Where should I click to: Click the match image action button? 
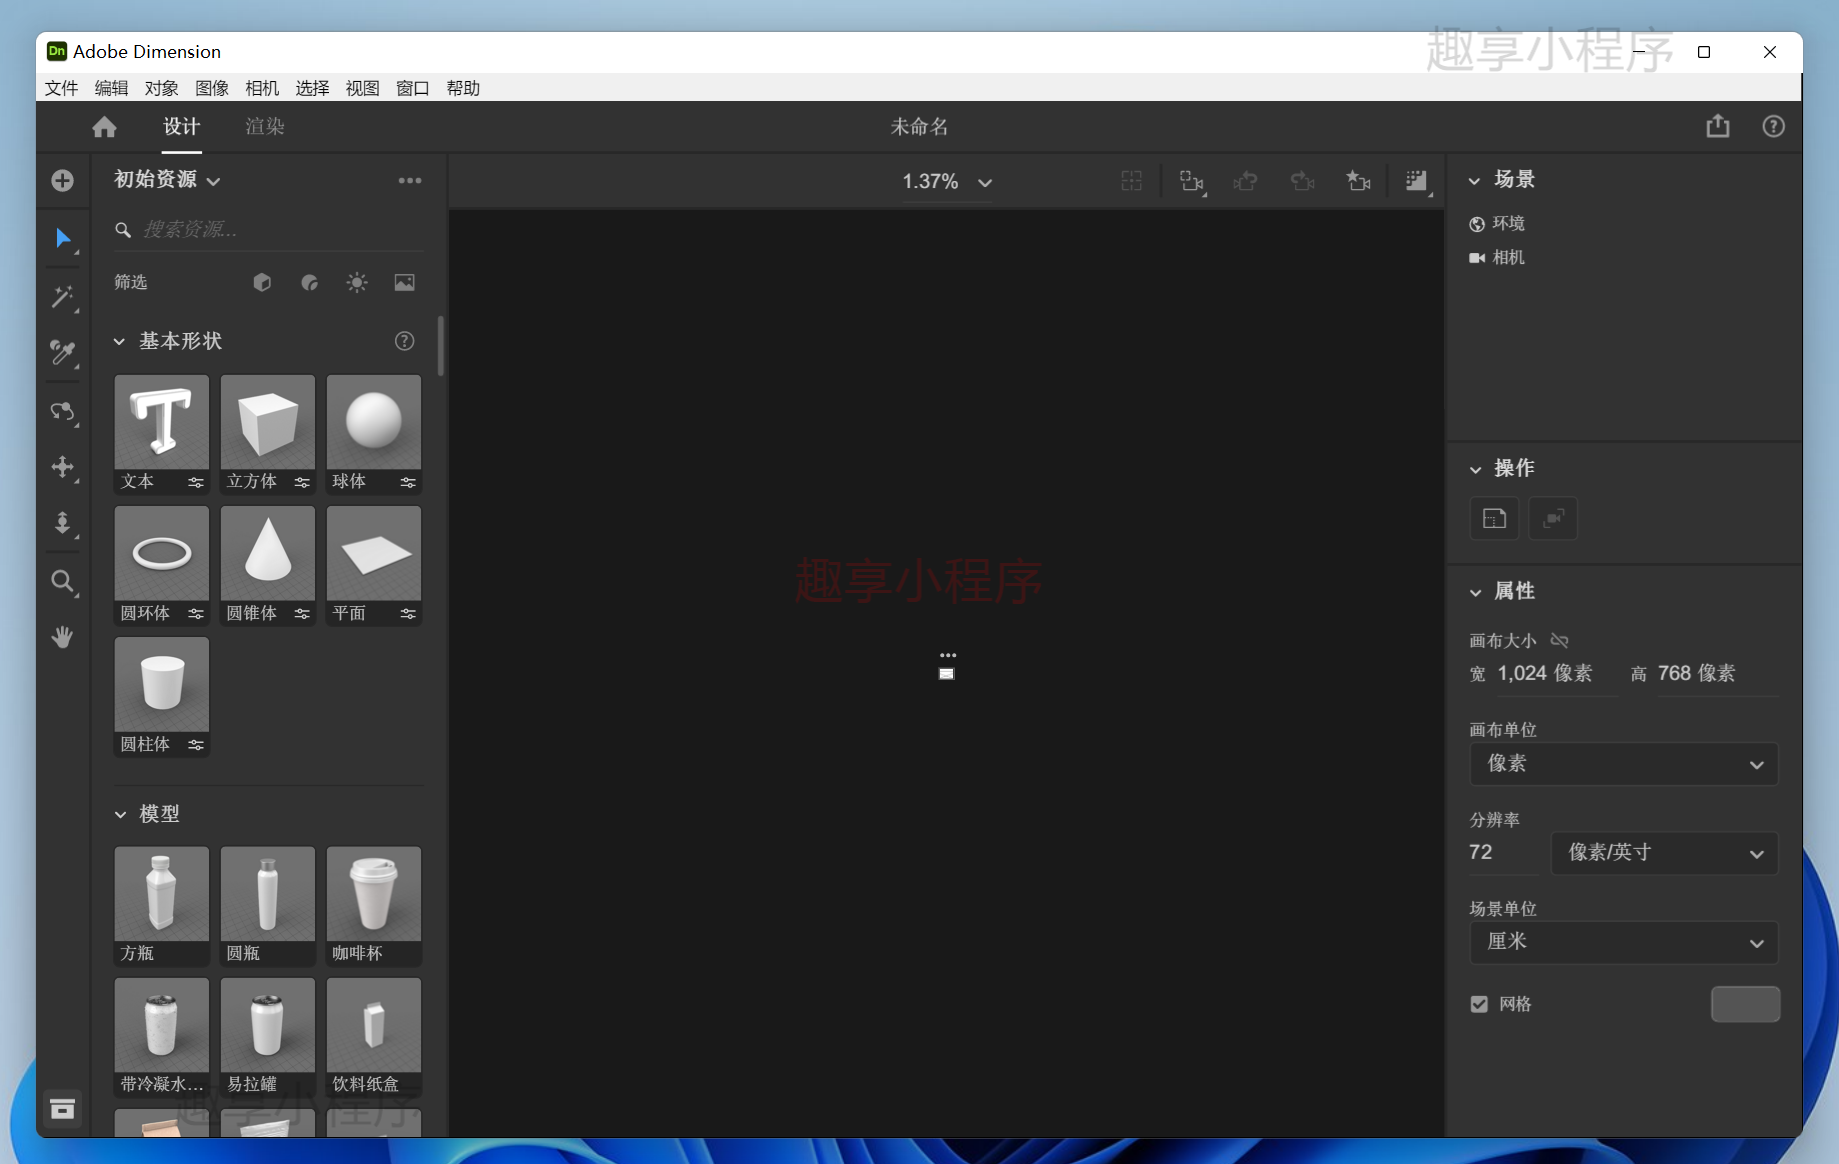point(1494,519)
